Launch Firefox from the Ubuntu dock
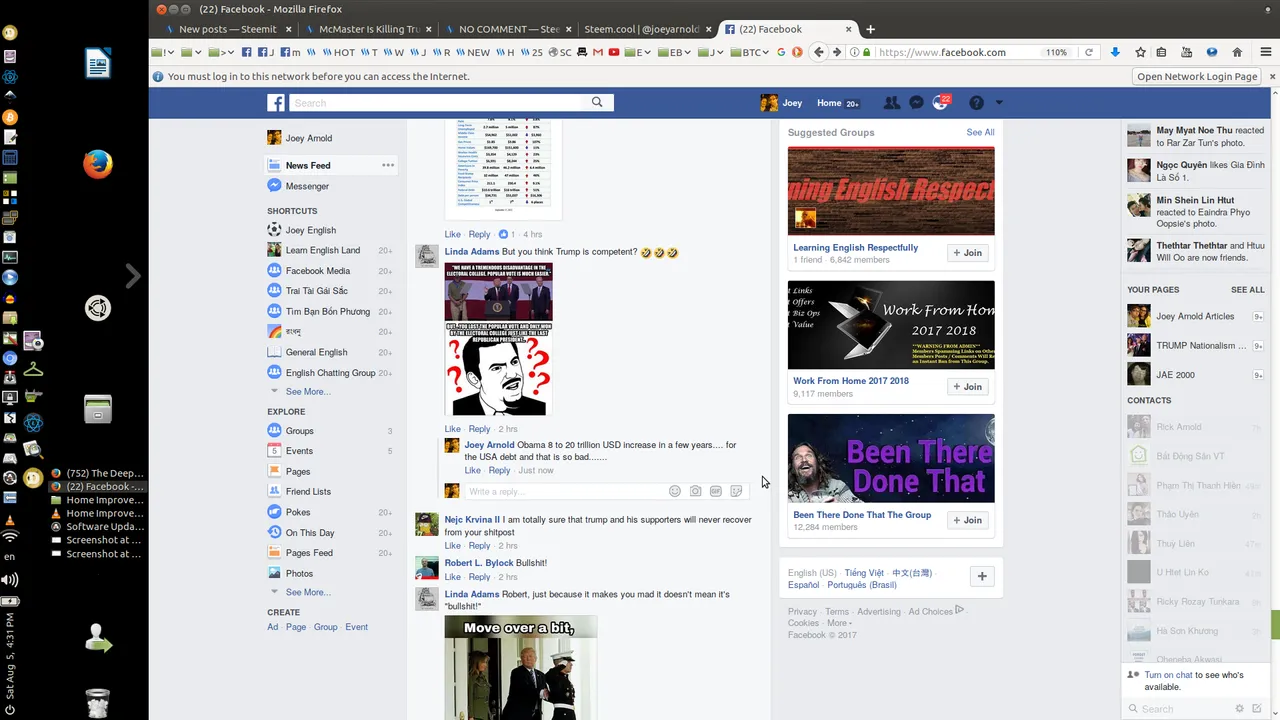The width and height of the screenshot is (1280, 720). (x=97, y=164)
